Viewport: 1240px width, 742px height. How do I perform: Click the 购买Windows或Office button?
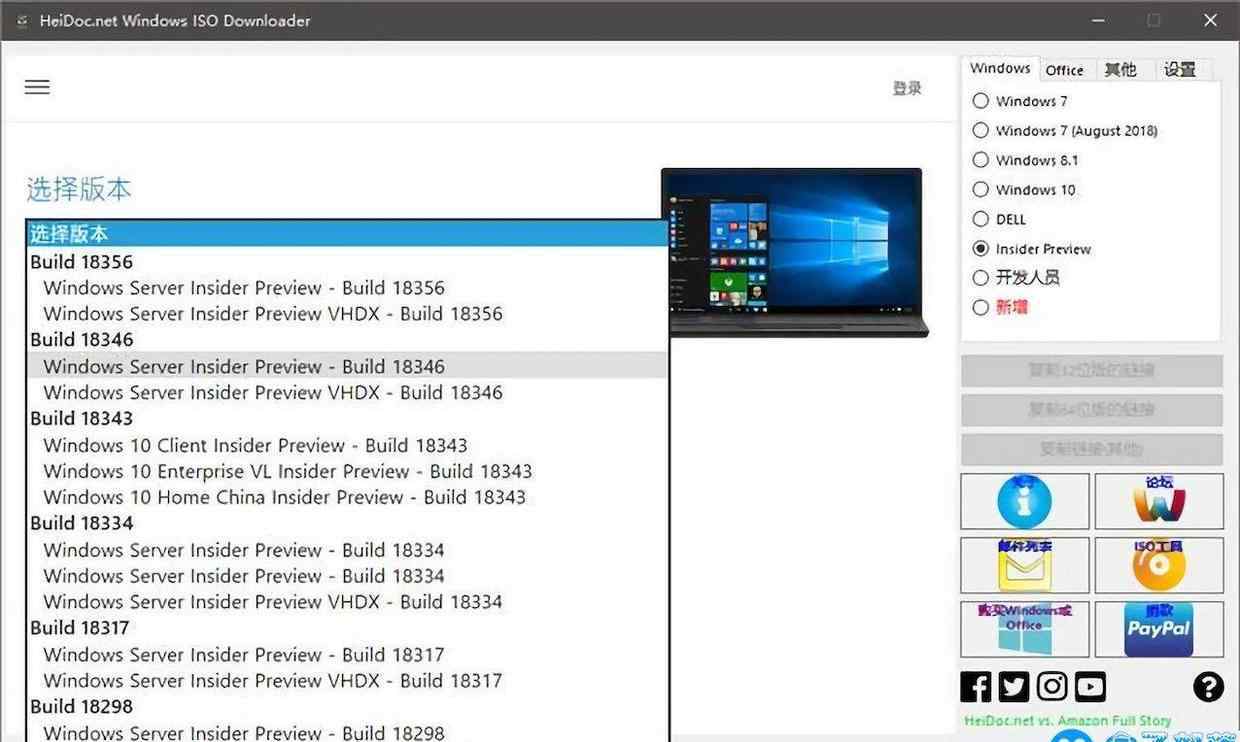(x=1025, y=629)
